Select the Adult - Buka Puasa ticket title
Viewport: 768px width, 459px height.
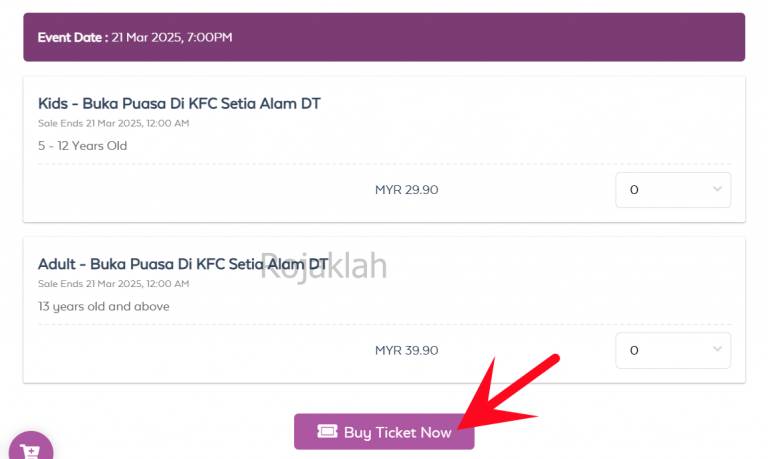(x=183, y=264)
